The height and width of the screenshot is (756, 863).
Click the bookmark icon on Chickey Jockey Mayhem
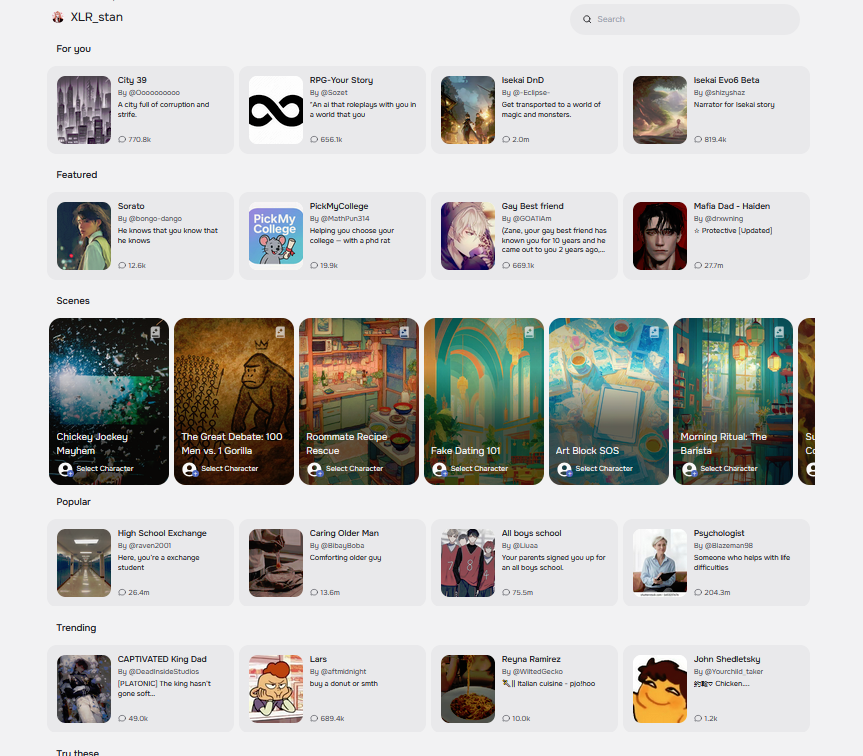tap(156, 332)
